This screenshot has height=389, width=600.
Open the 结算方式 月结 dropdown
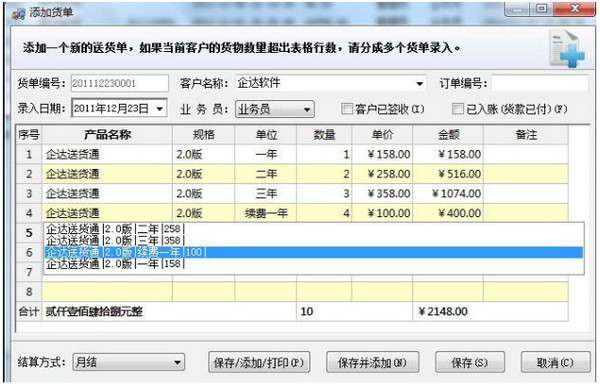[x=129, y=362]
